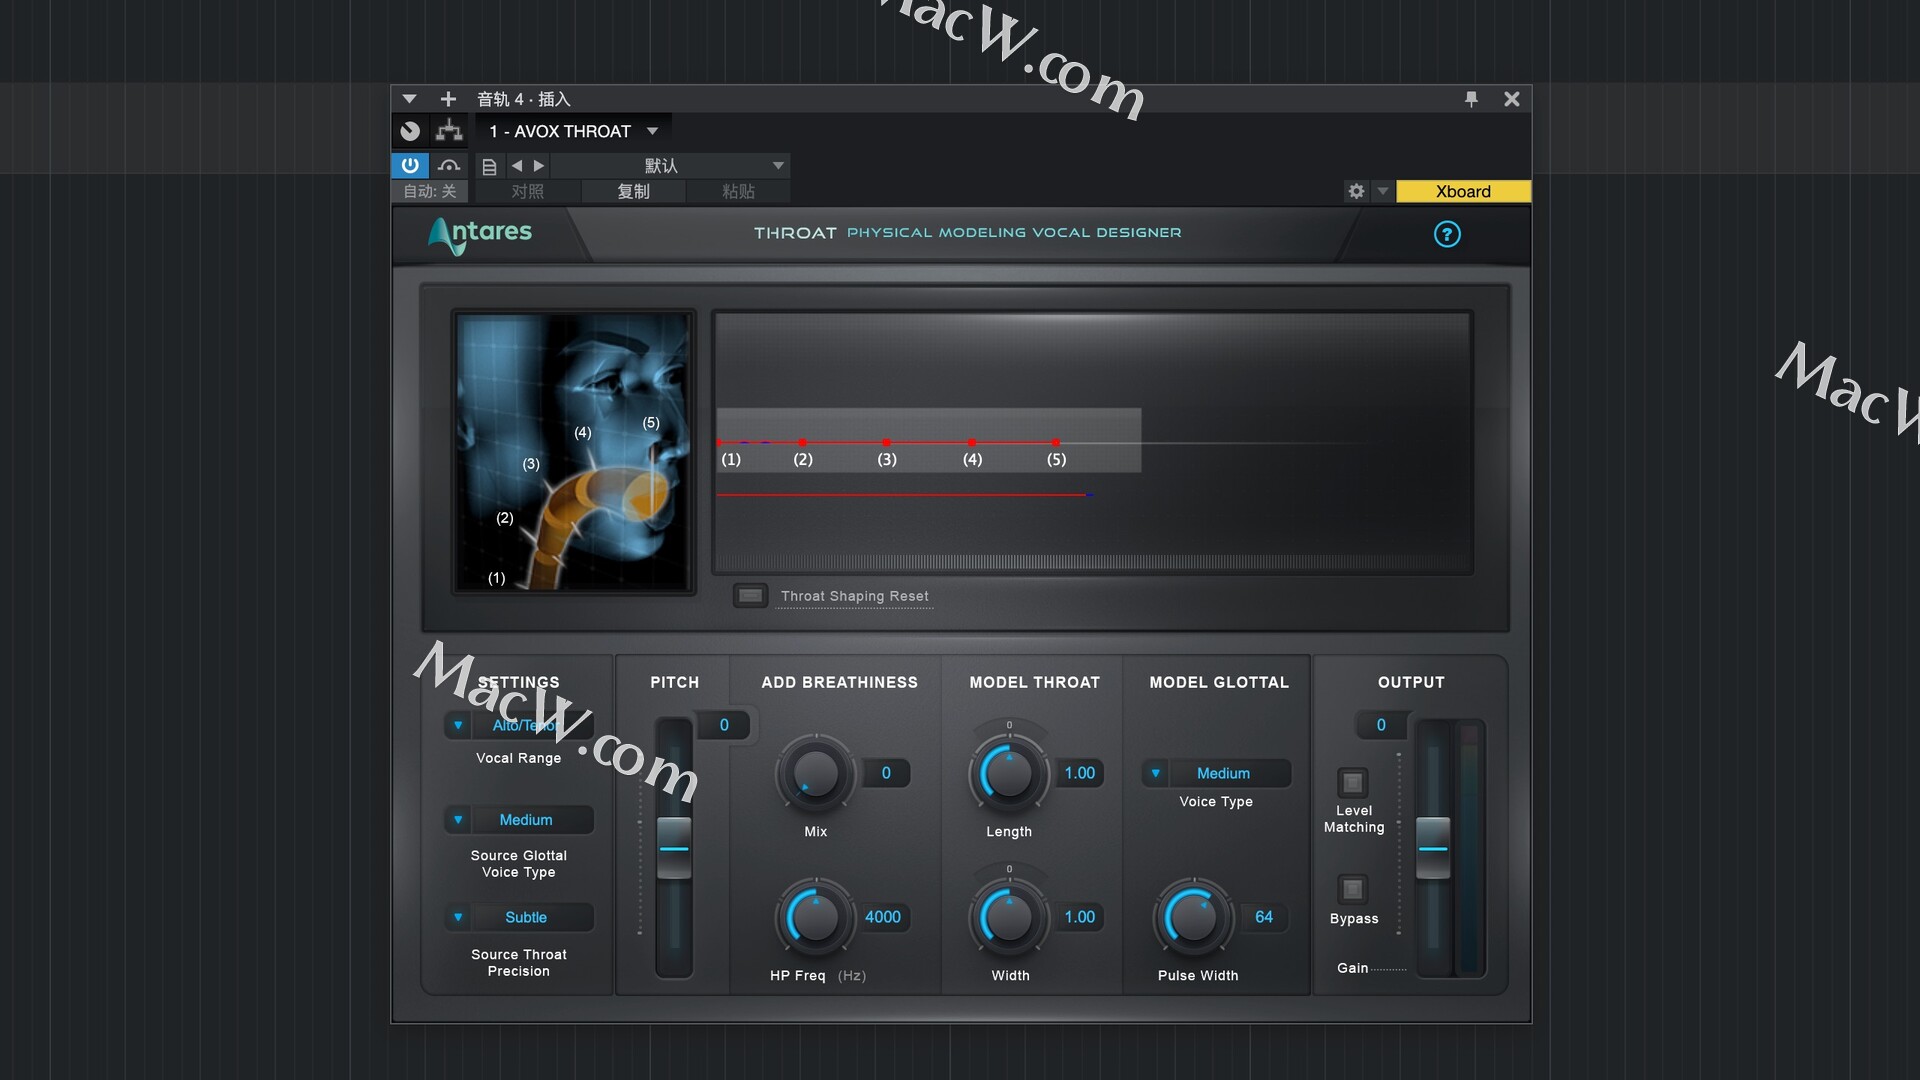1920x1080 pixels.
Task: Open Source Glottal Voice Type Medium dropdown
Action: click(519, 820)
